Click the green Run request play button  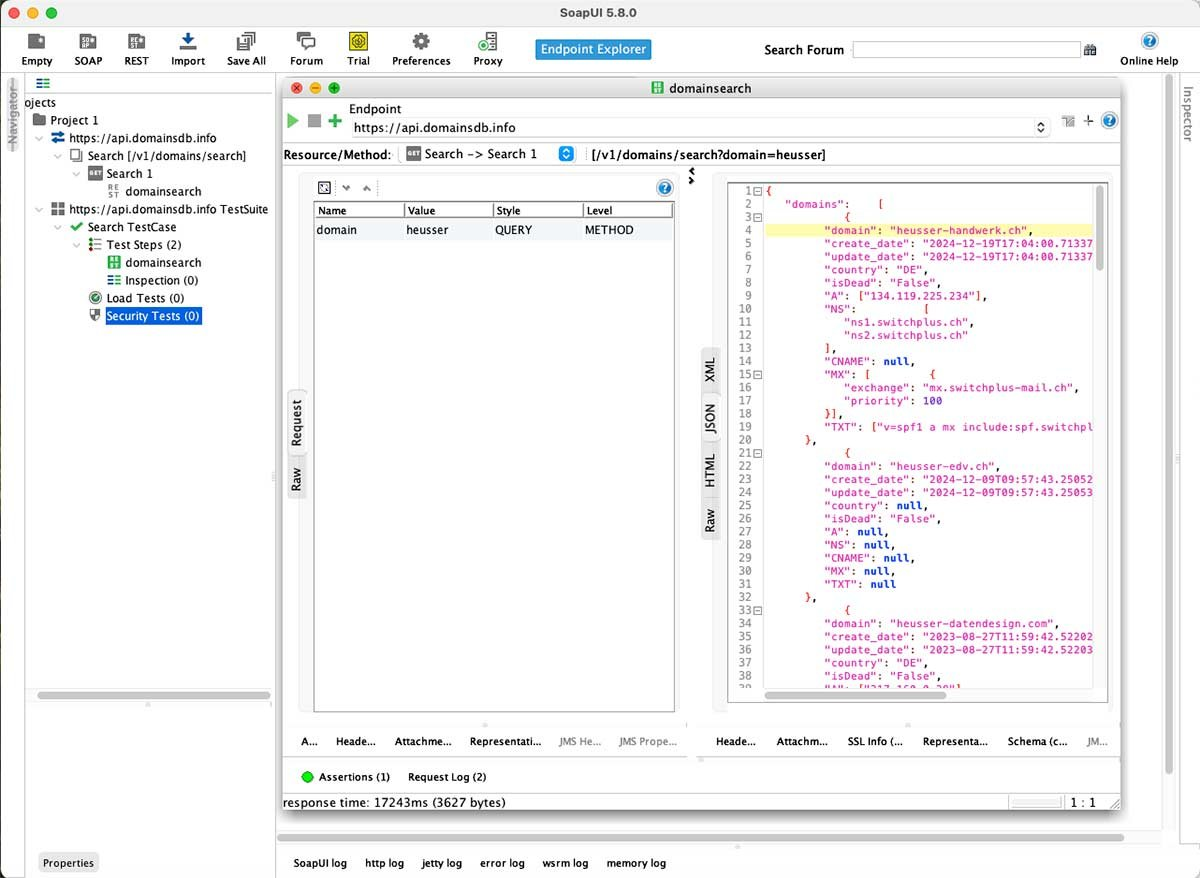click(x=293, y=121)
